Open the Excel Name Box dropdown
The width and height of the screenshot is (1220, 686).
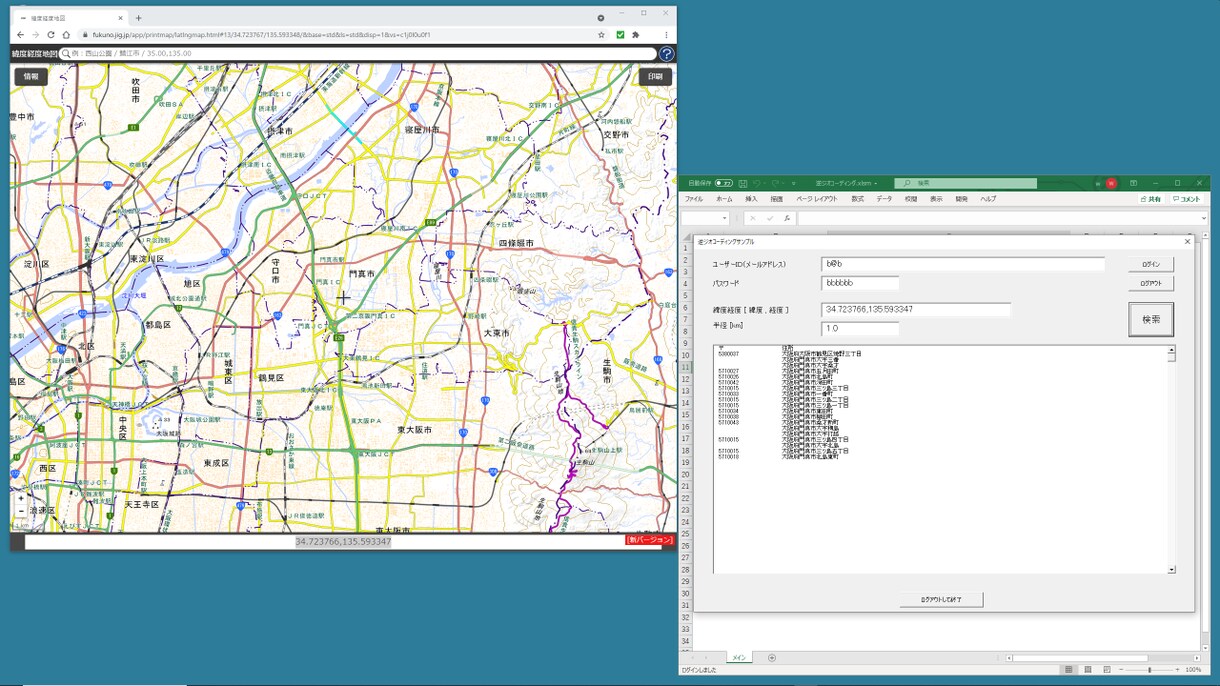tap(725, 218)
